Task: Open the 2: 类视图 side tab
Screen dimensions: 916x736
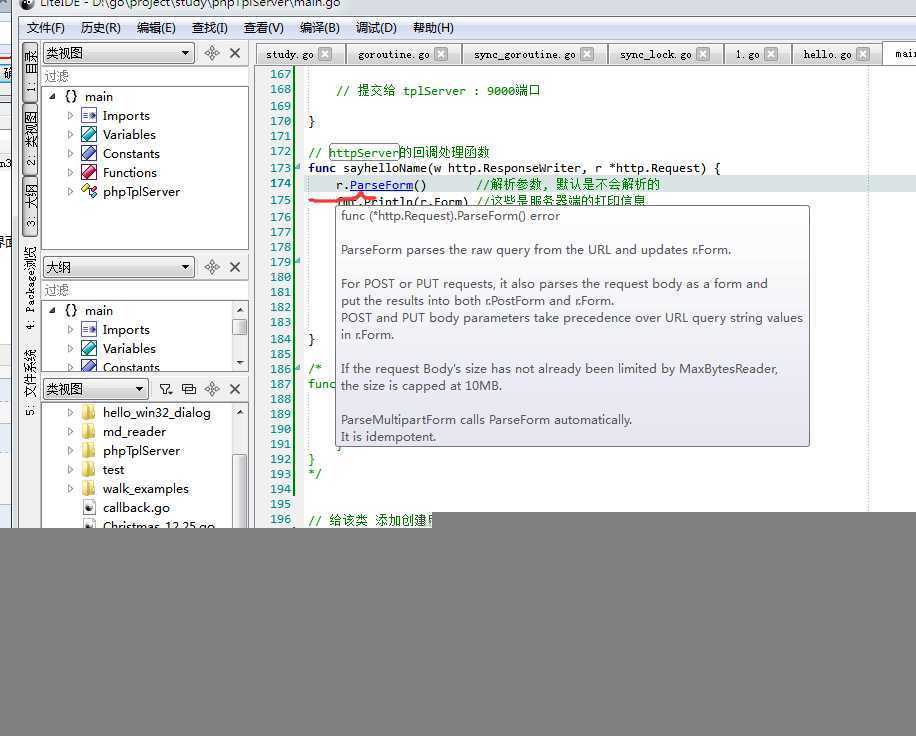Action: (30, 138)
